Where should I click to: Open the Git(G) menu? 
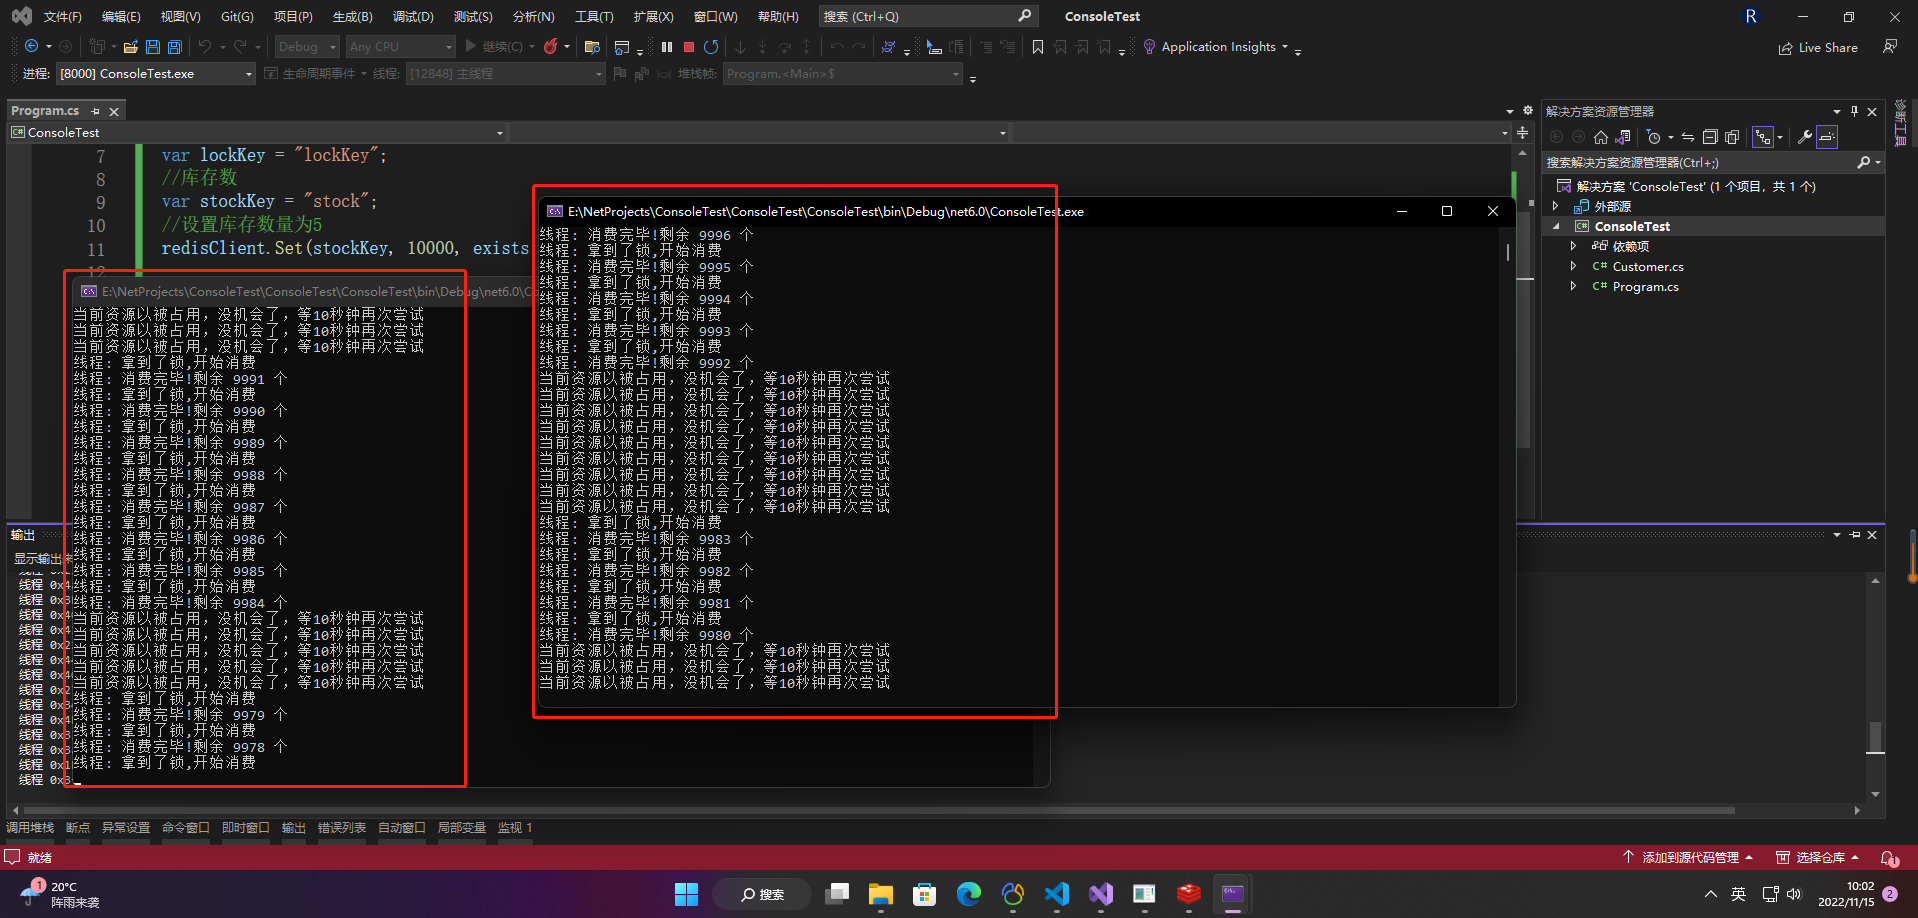pos(237,16)
